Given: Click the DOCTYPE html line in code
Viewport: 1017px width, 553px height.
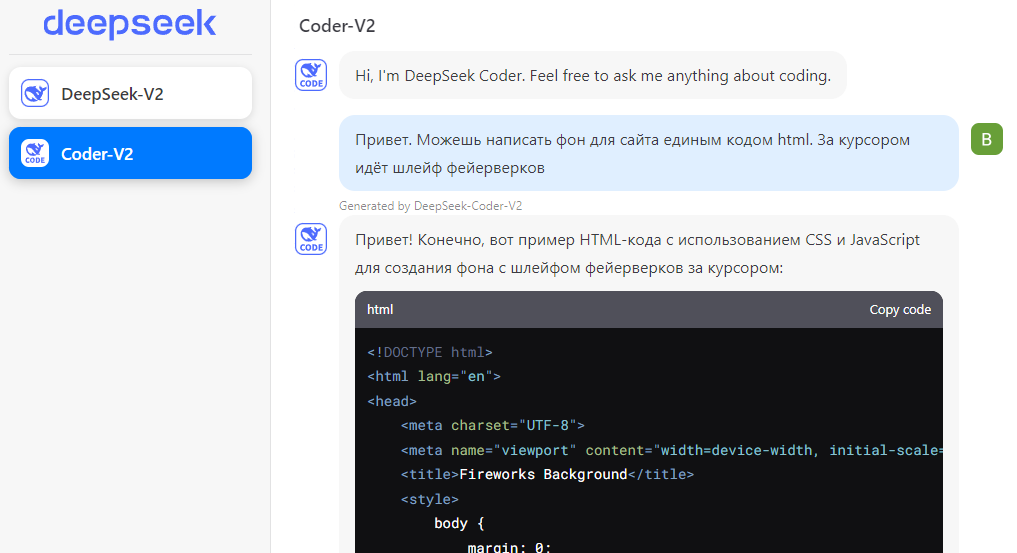Looking at the screenshot, I should [430, 352].
